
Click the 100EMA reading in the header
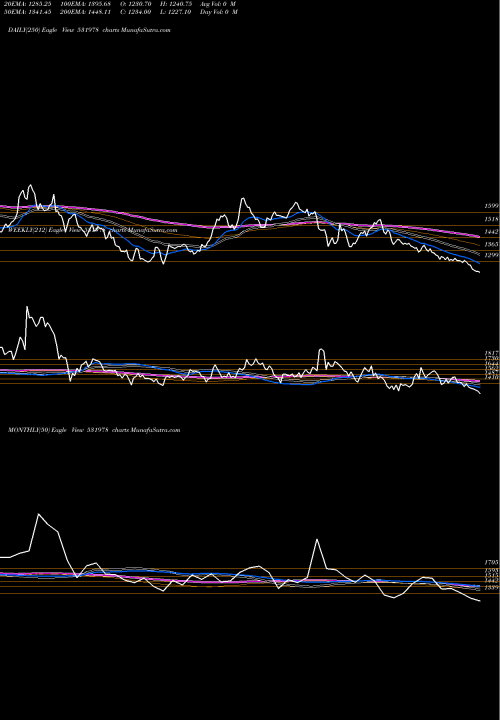85,4
